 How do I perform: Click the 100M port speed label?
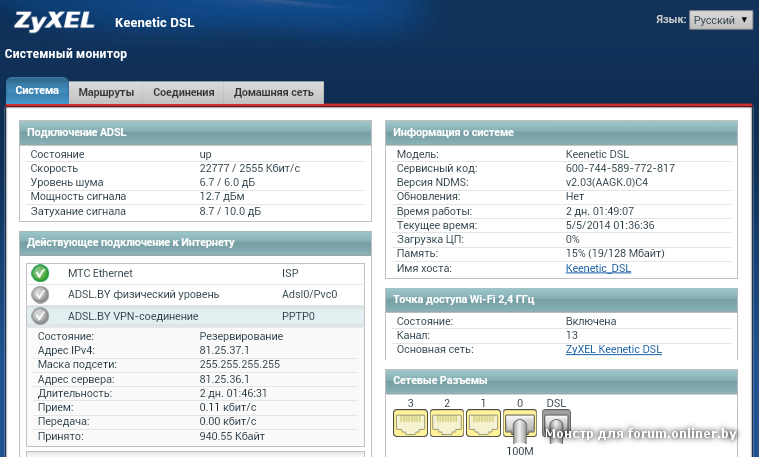520,451
